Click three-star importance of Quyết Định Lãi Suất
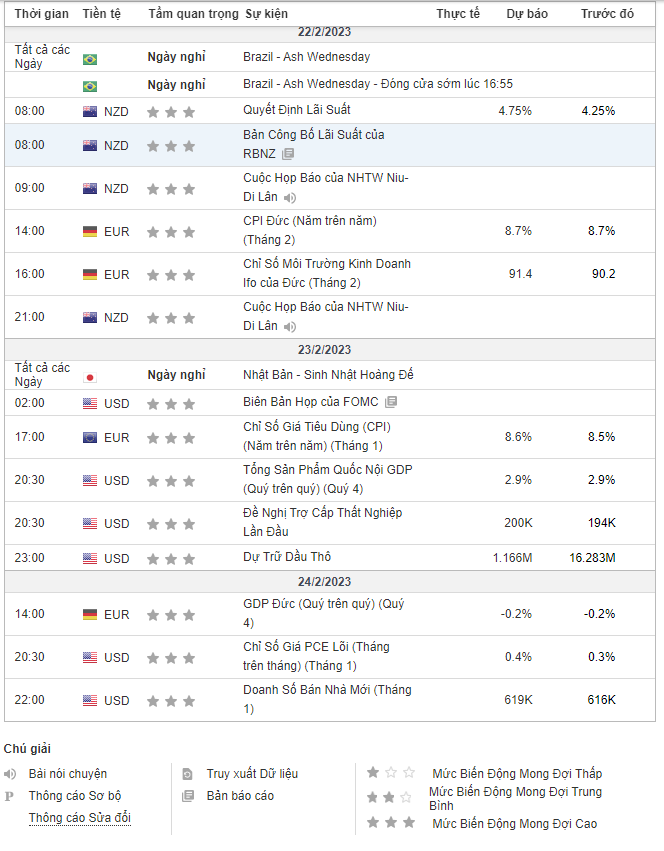Screen dimensions: 664x851 (x=169, y=112)
